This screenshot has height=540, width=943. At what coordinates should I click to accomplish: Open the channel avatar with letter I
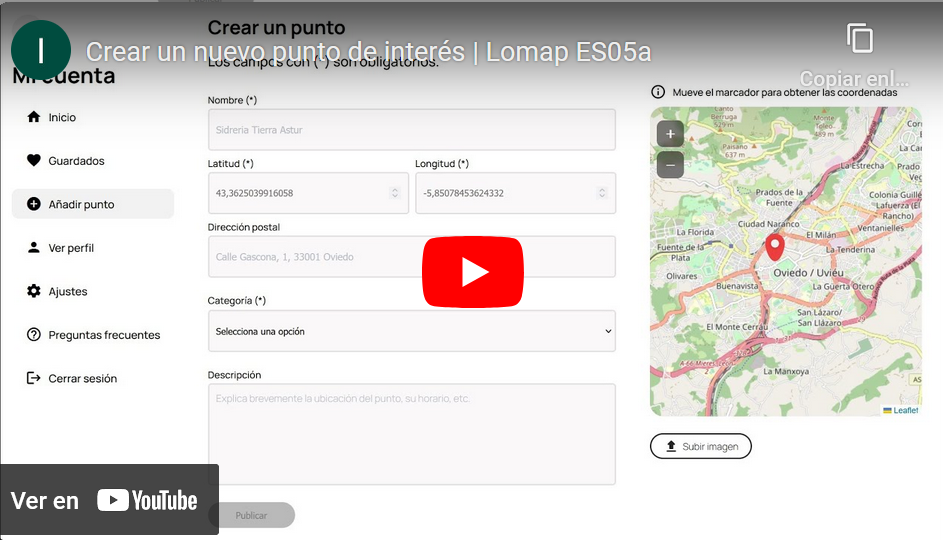[41, 50]
